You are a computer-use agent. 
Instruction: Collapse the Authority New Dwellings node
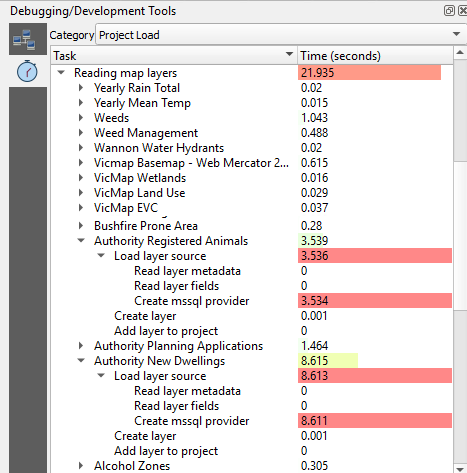pyautogui.click(x=81, y=360)
